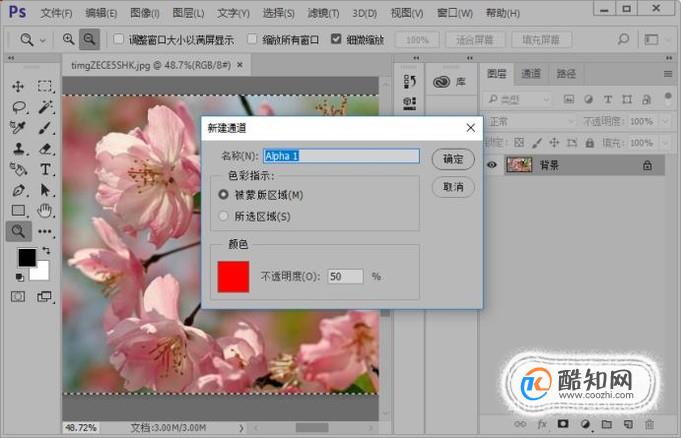Screen dimensions: 681x438
Task: Hide the Background layer eye icon
Action: [492, 165]
